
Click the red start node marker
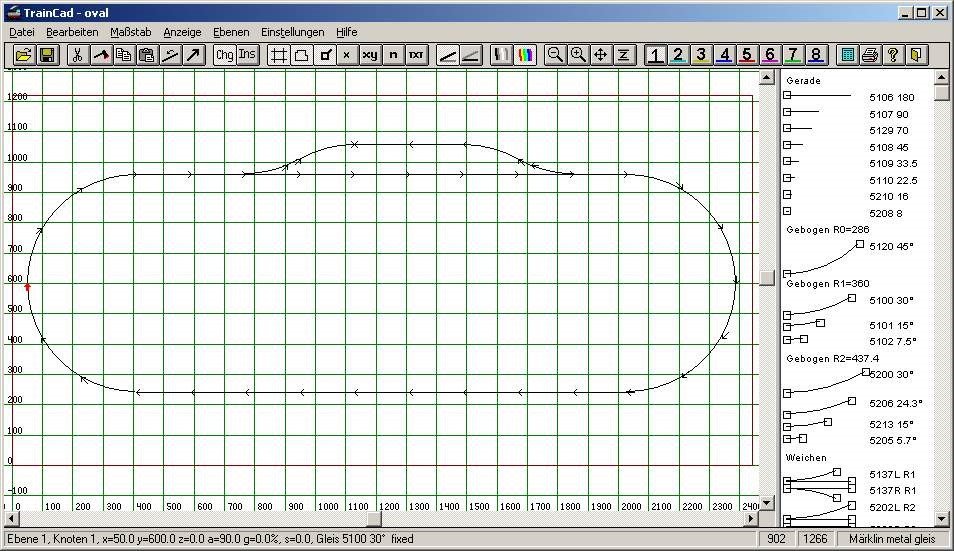click(27, 286)
